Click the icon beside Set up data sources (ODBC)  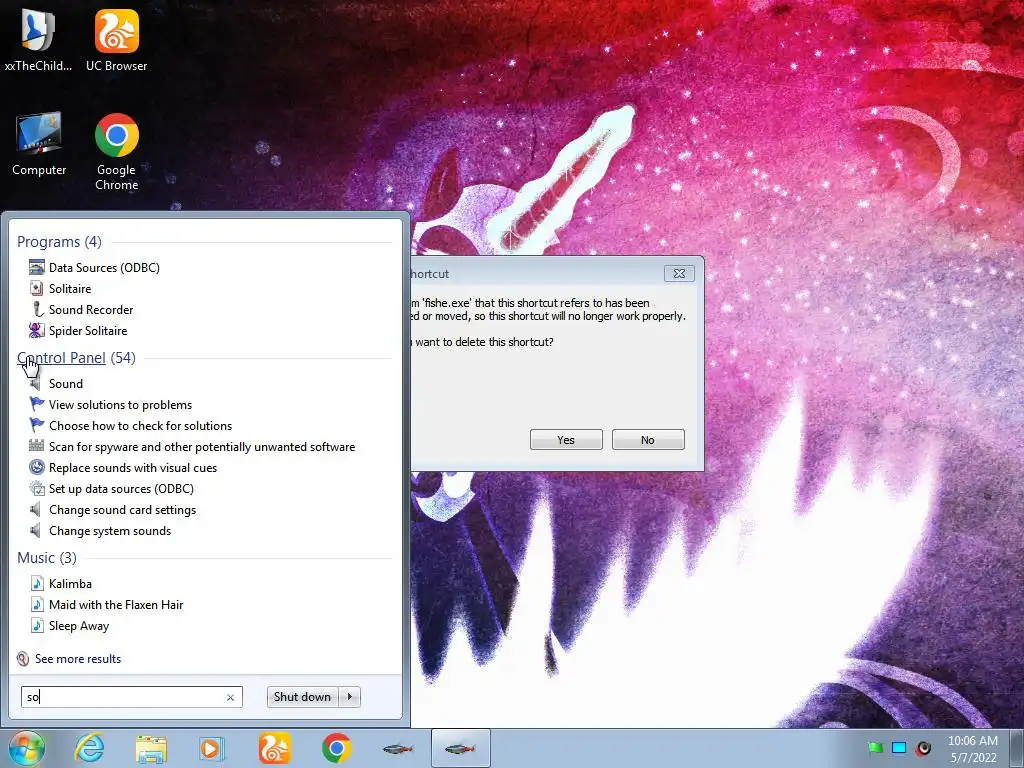[37, 488]
